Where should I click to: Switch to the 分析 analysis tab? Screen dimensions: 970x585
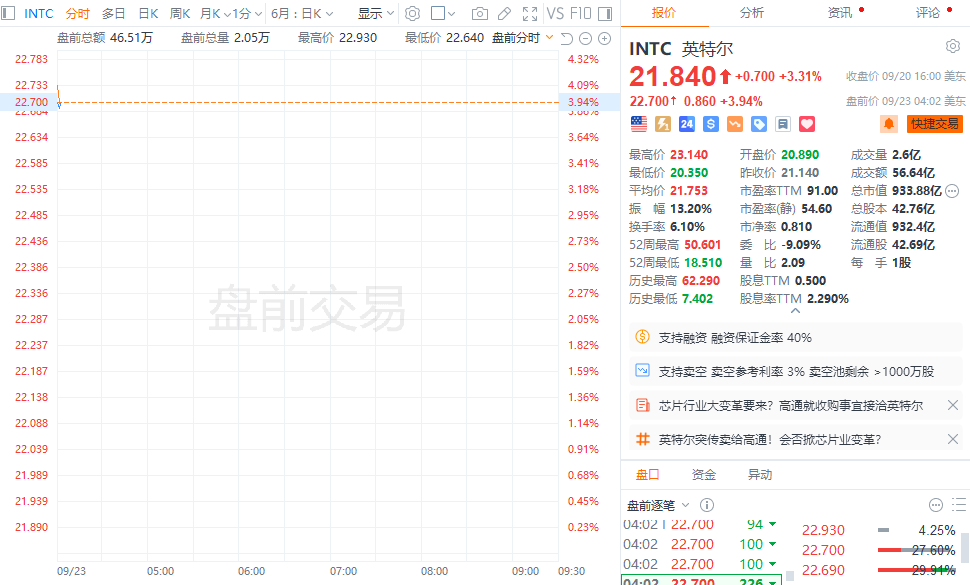click(752, 13)
